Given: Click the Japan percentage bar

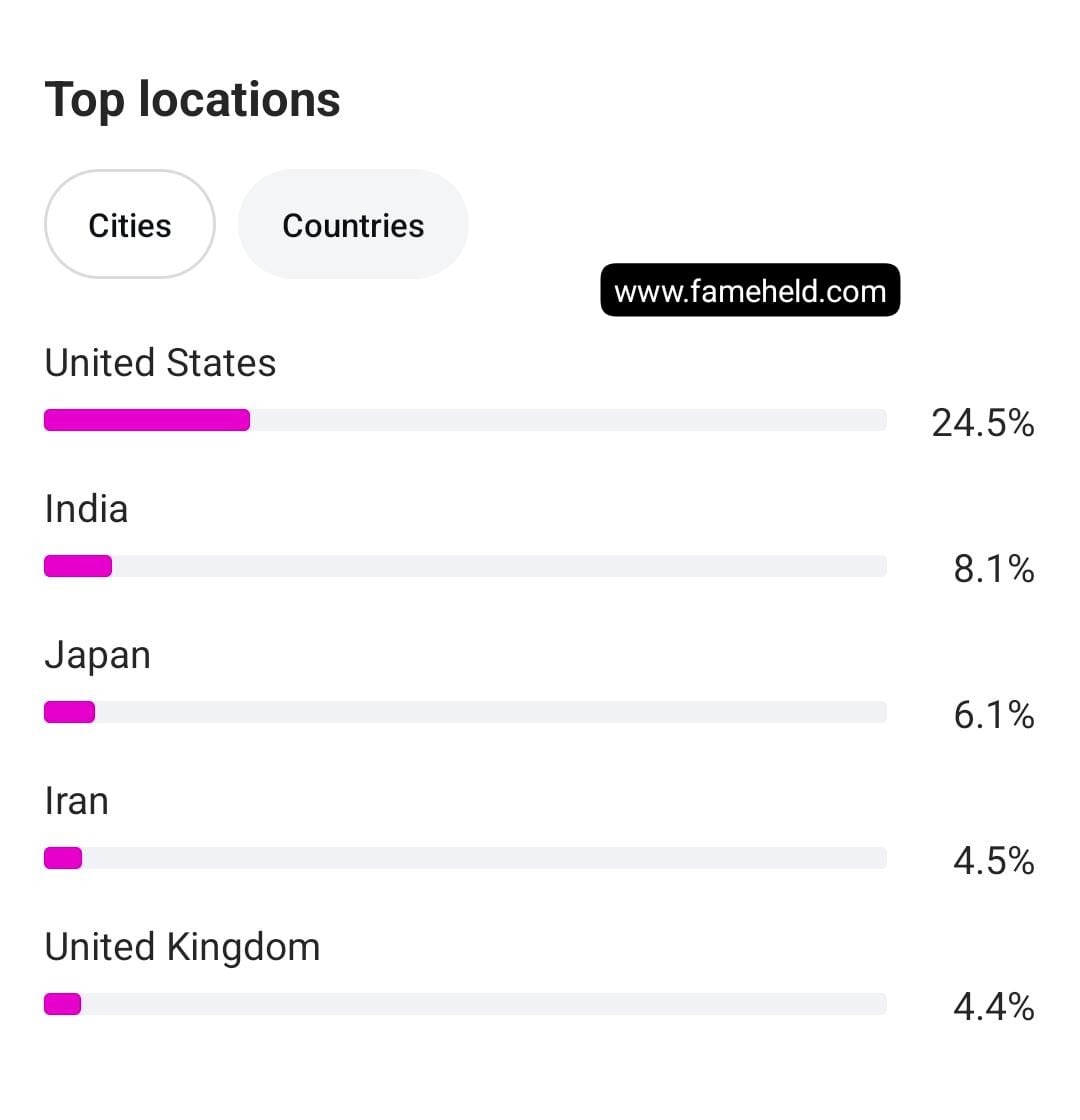Looking at the screenshot, I should (x=465, y=712).
